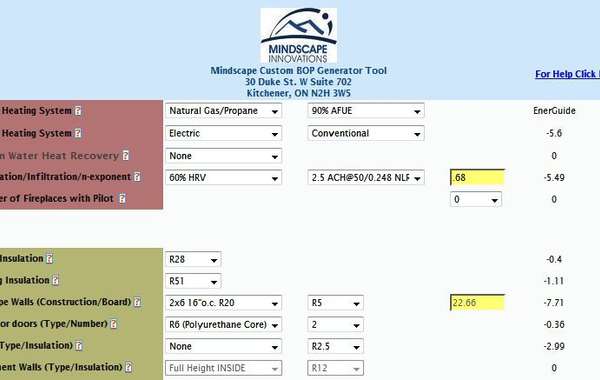Click the 30 Duke St. W Suite 702 address
600x380 pixels.
[298, 82]
